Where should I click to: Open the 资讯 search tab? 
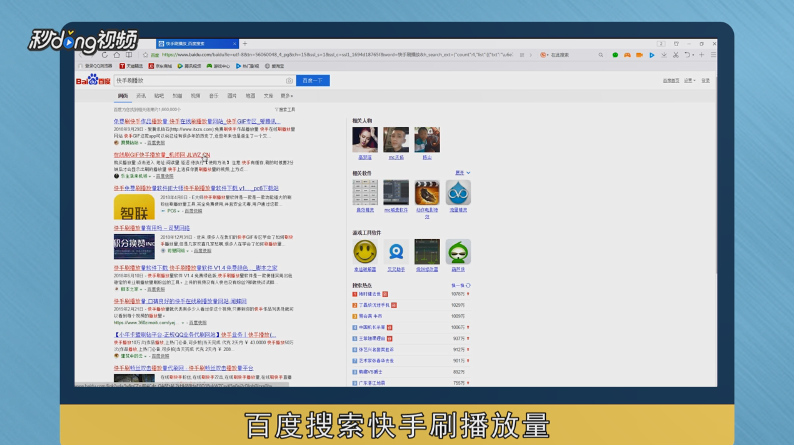coord(141,96)
